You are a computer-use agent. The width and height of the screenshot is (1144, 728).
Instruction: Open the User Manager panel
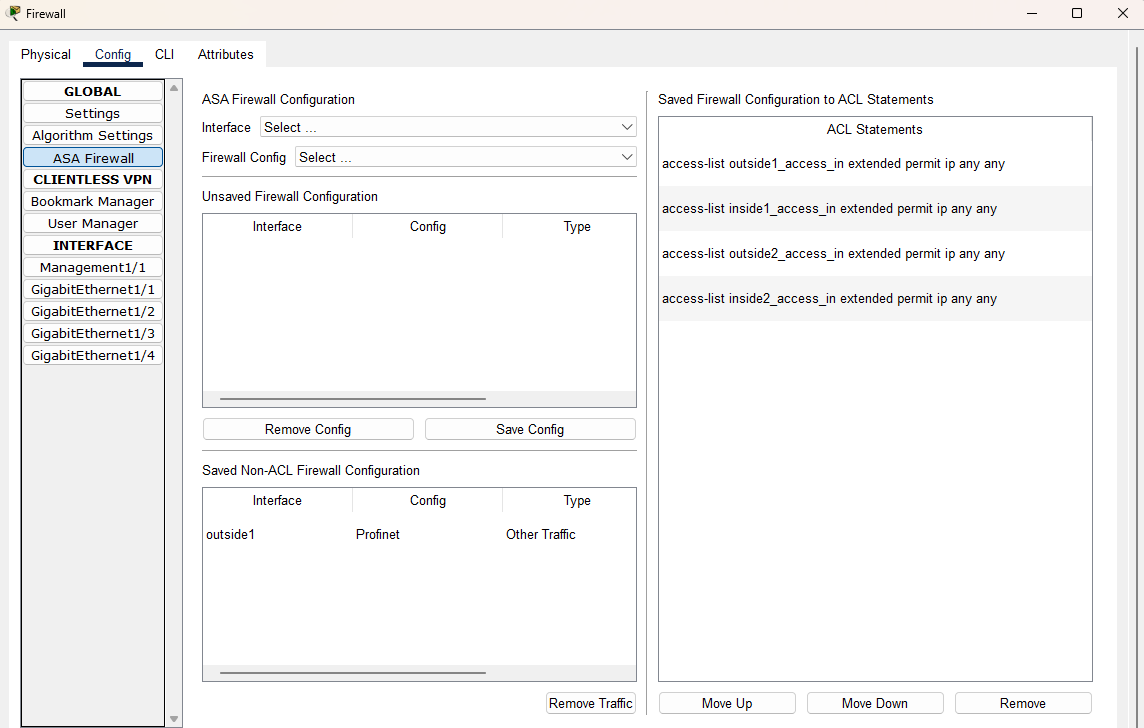click(x=92, y=223)
